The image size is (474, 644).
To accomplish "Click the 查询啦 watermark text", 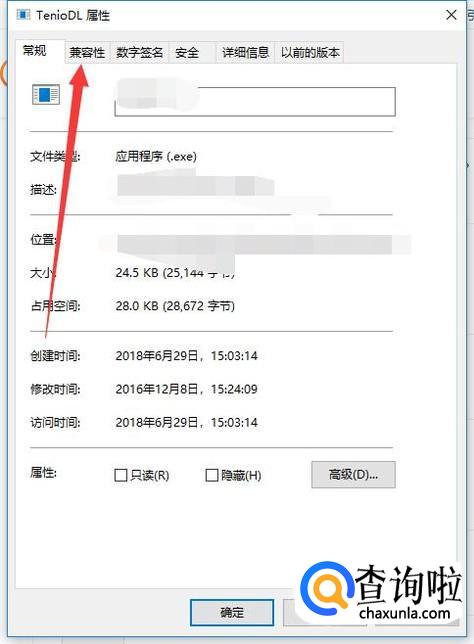I will click(x=408, y=584).
